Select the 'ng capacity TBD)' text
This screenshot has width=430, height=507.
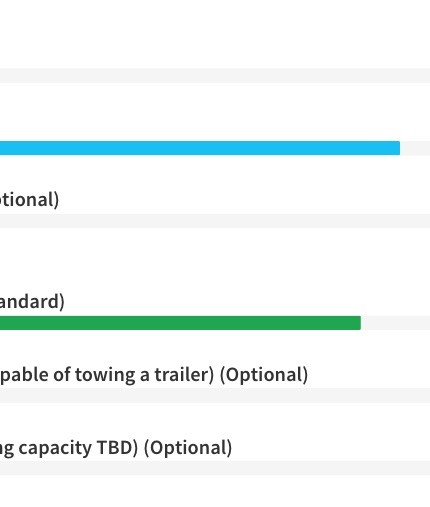click(x=69, y=448)
